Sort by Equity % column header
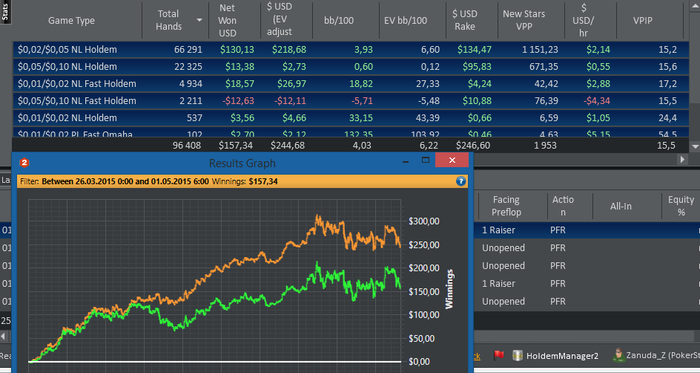This screenshot has height=373, width=700. 681,206
